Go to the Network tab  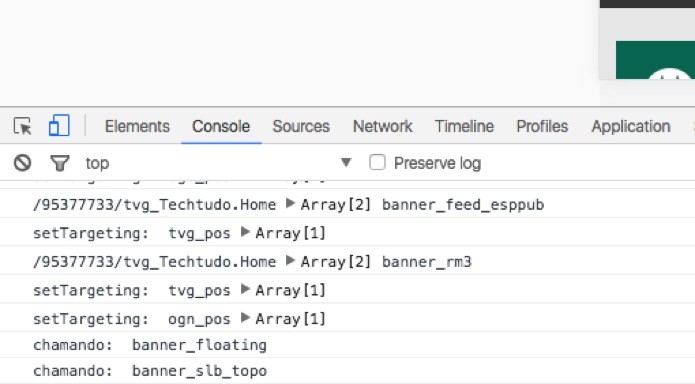click(383, 126)
